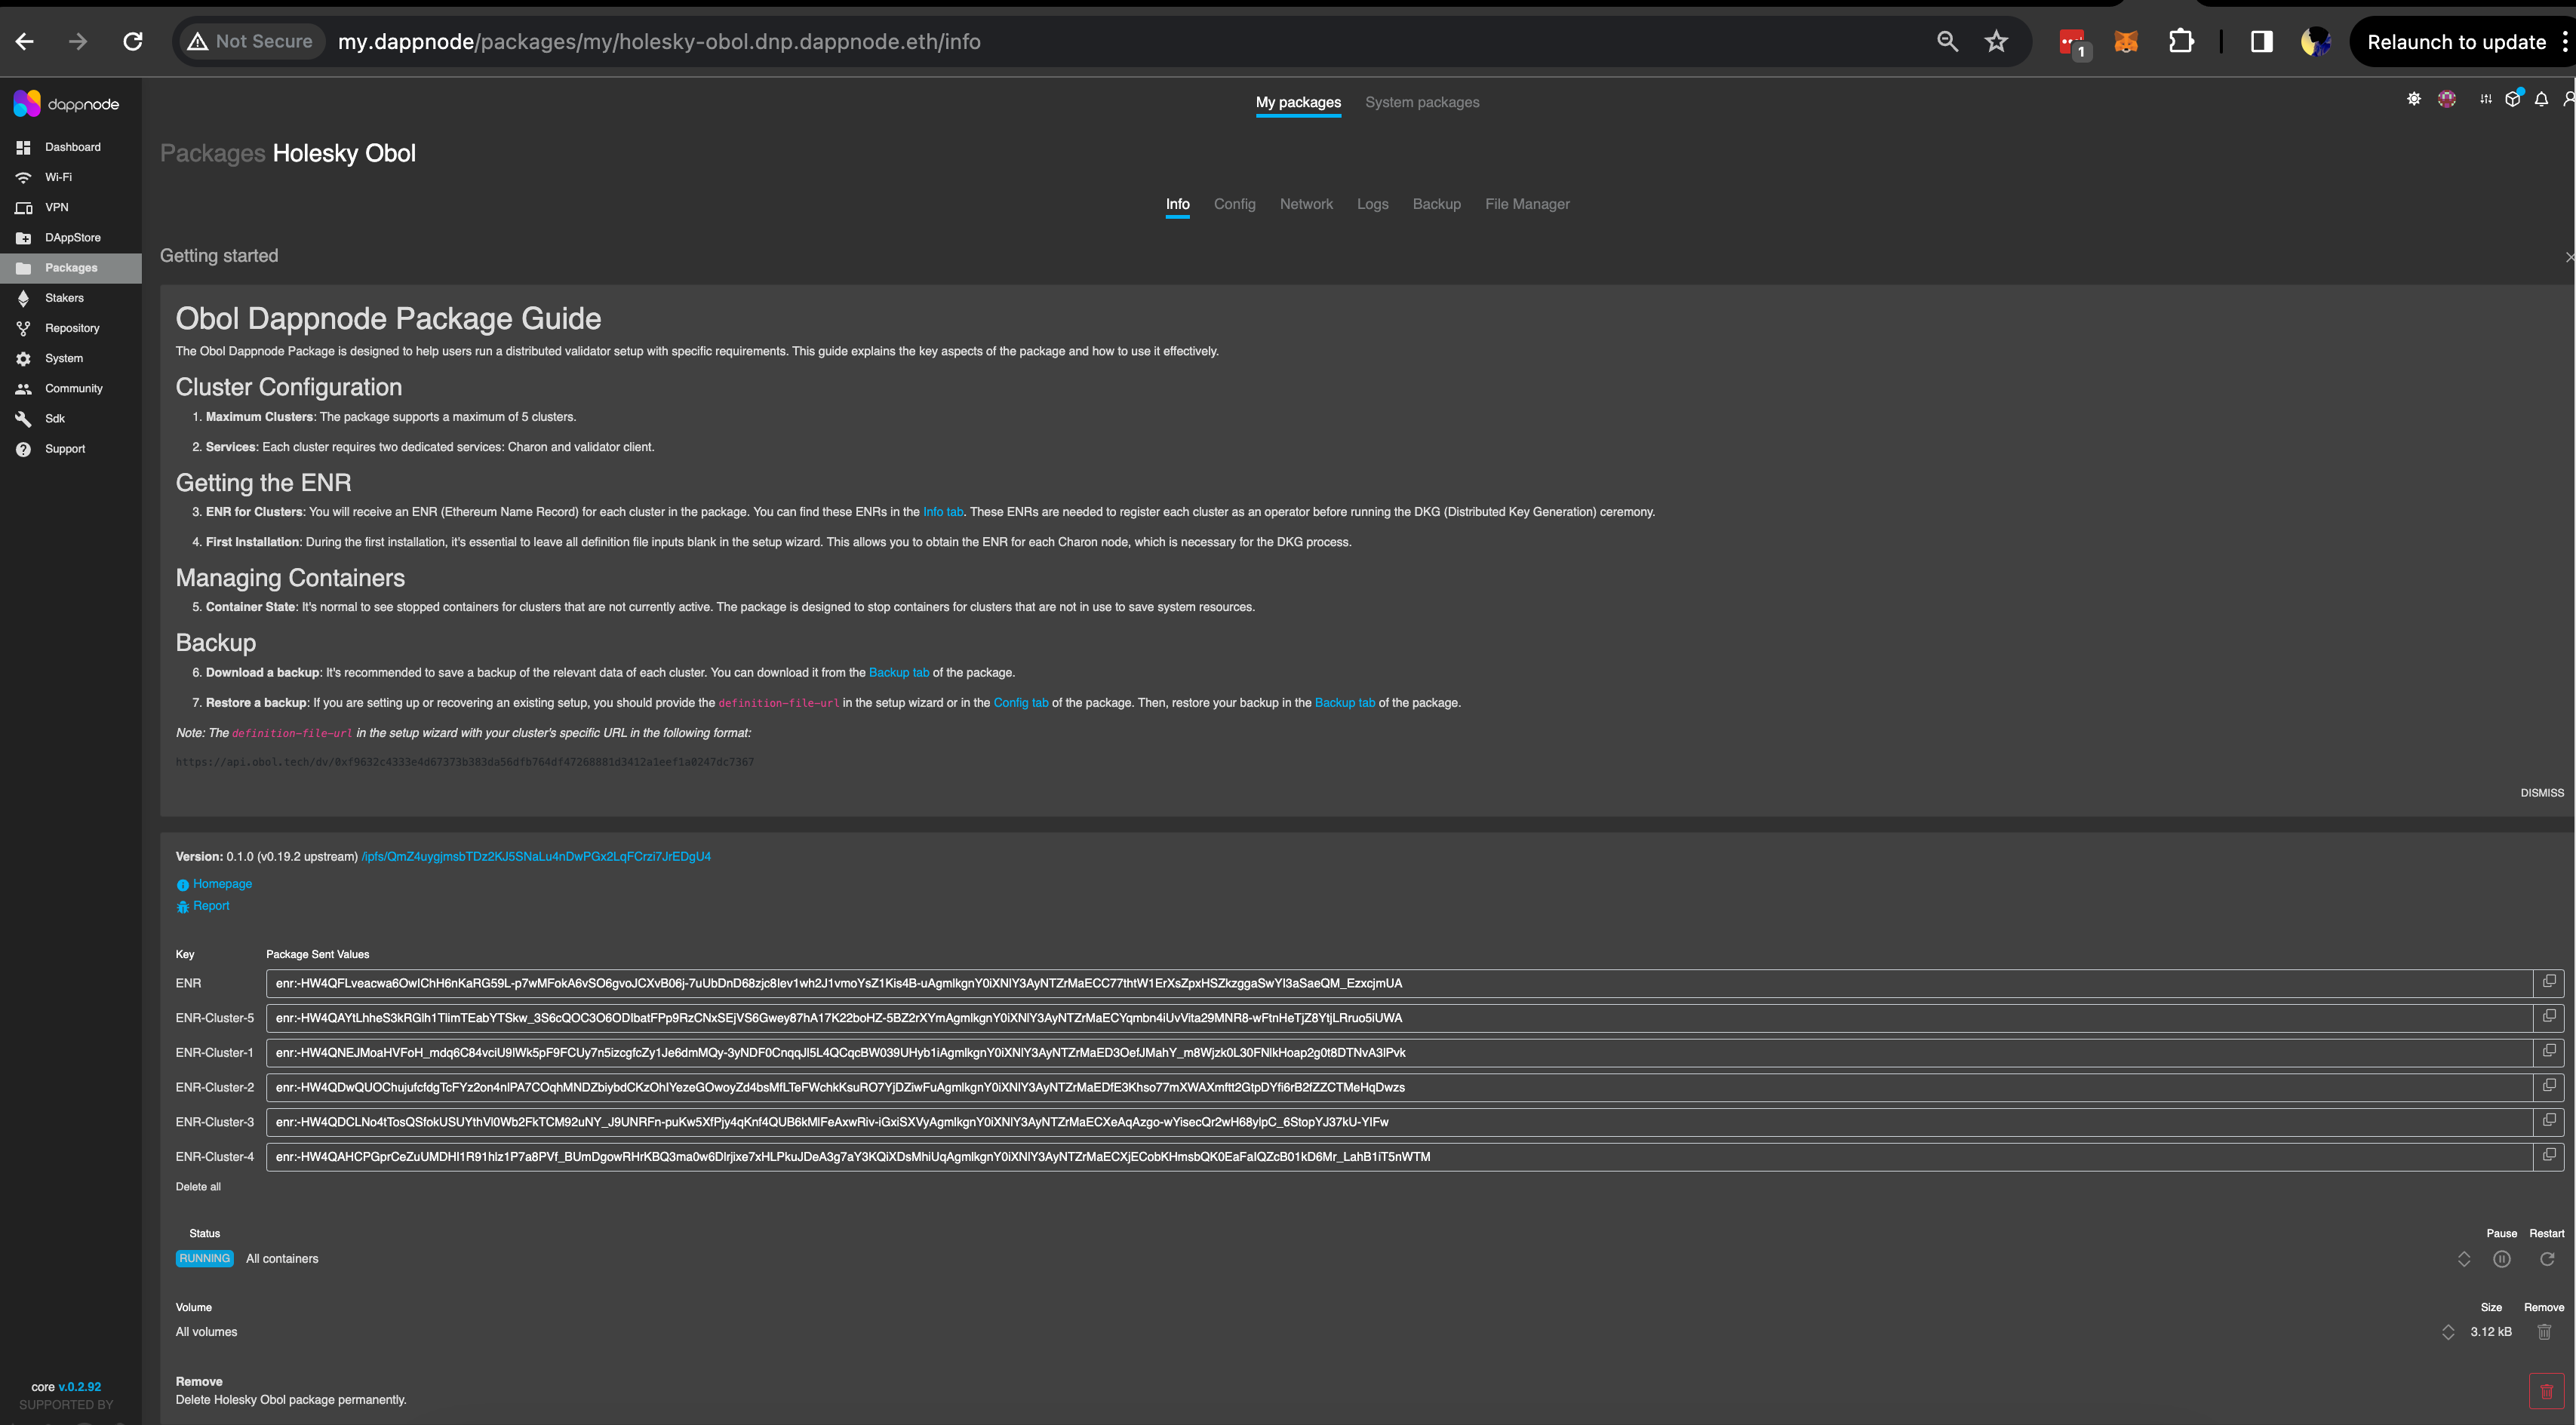Click the package cube icon with blue dot
Screen dimensions: 2576x1425
2512,99
